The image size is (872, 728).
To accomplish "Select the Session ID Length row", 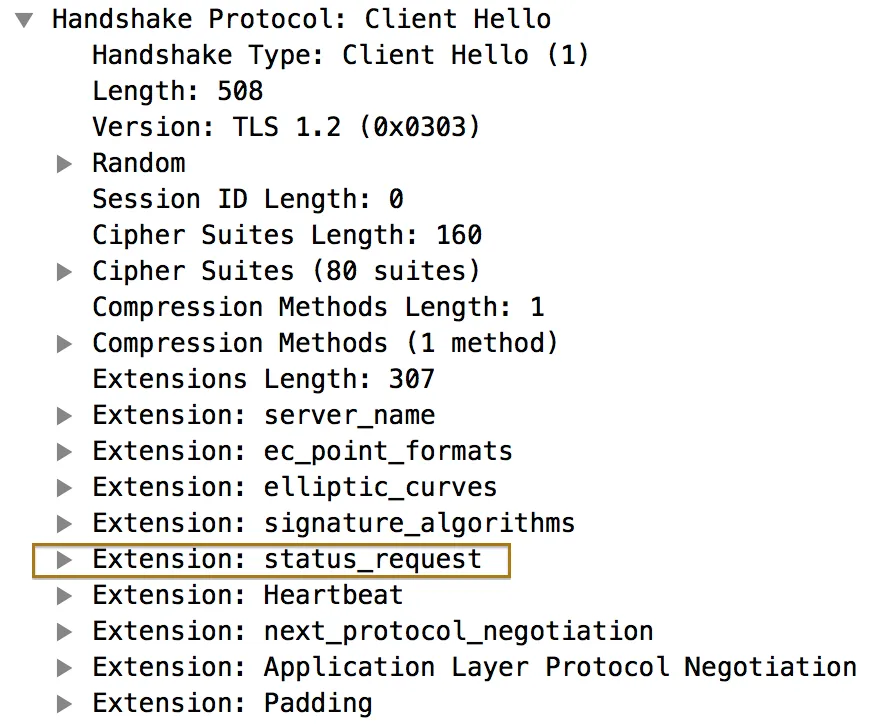I will [x=248, y=199].
